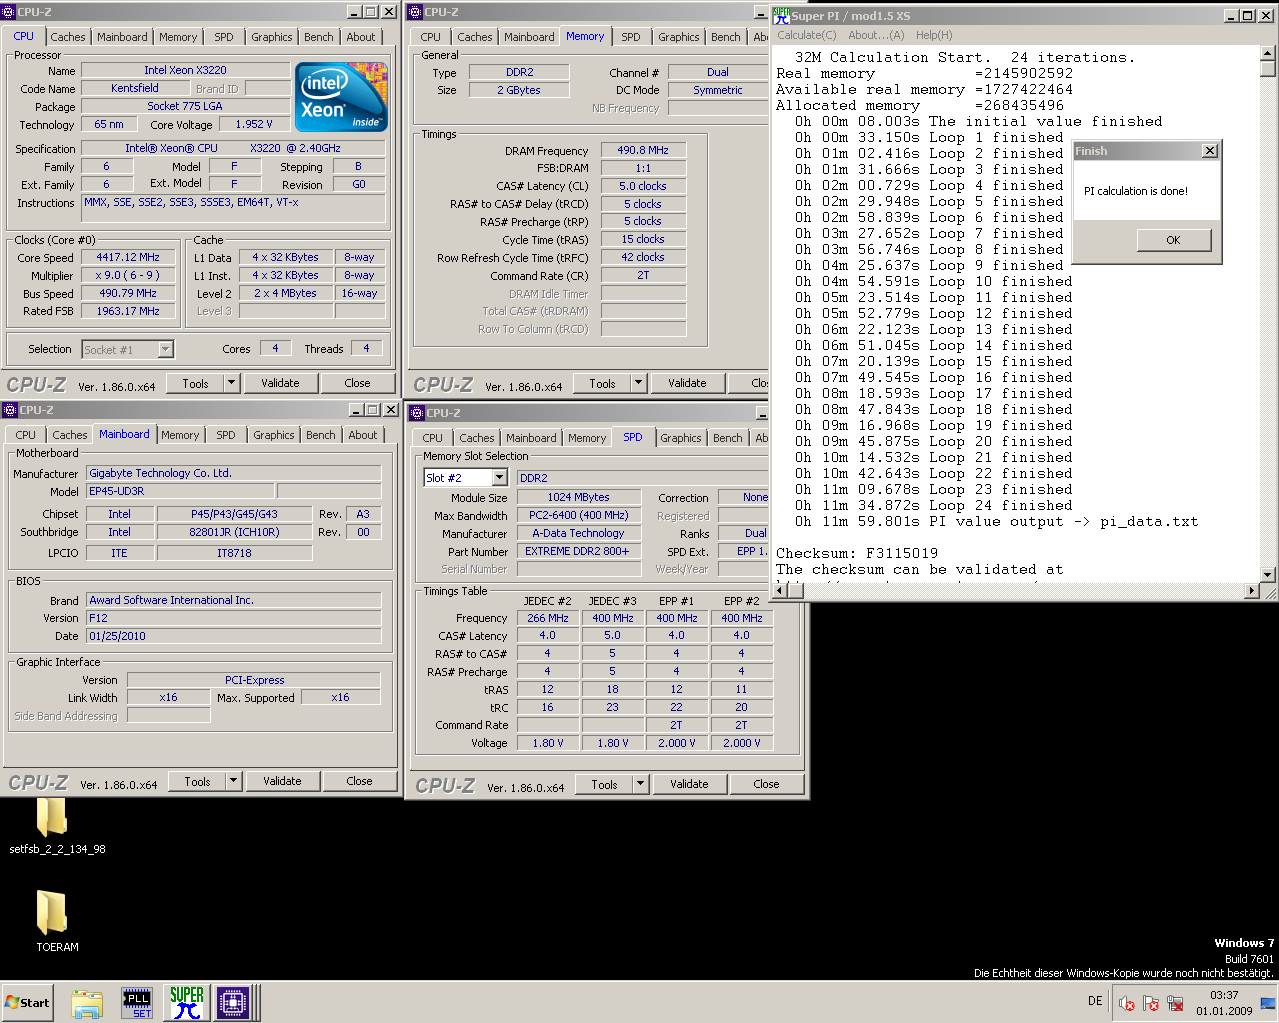Switch to Super PI via its taskbar icon
The image size is (1279, 1023).
(x=186, y=1003)
